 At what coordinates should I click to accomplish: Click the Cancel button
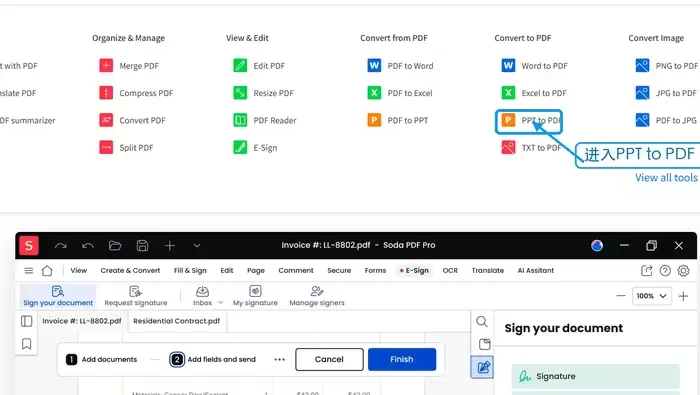coord(329,359)
